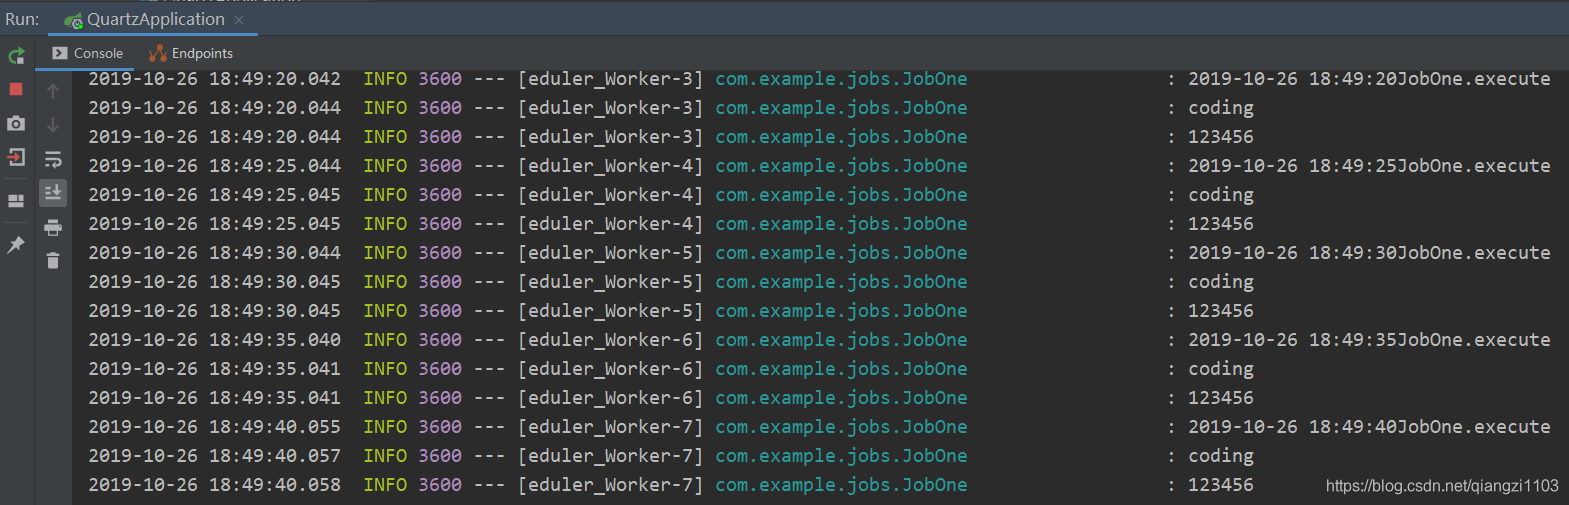The image size is (1569, 505).
Task: Dump threads using the camera icon
Action: (16, 123)
